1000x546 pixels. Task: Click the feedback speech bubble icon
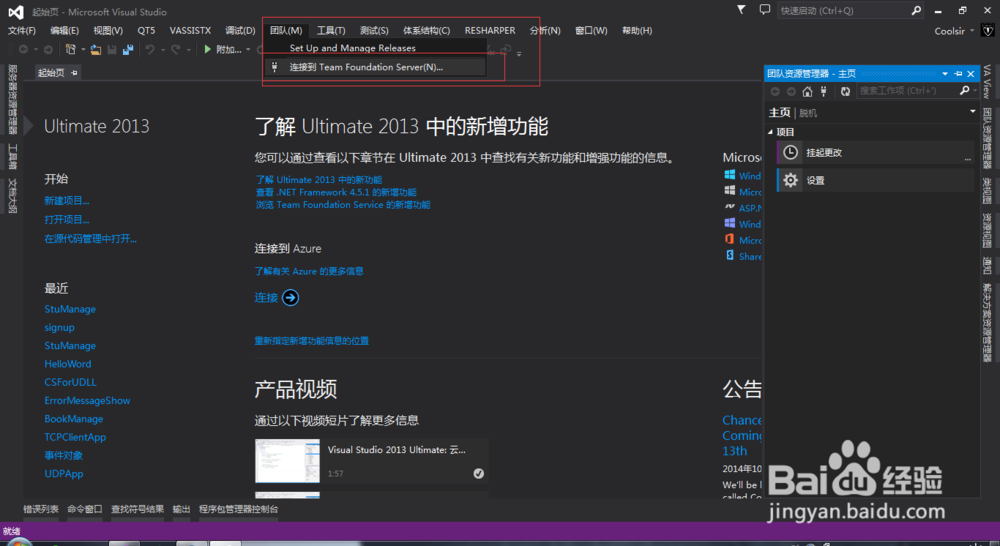coord(765,10)
